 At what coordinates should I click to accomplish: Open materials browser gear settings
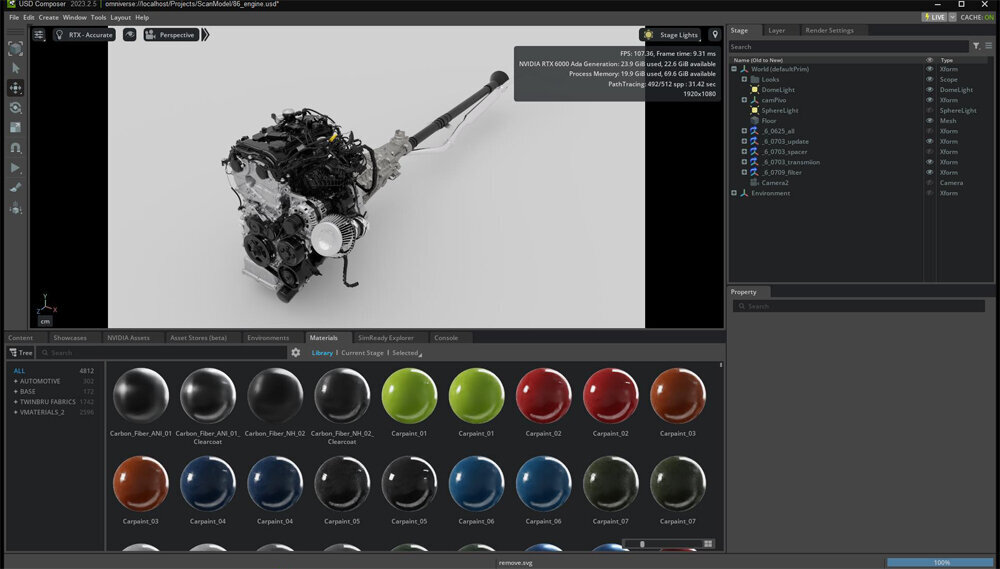[295, 353]
